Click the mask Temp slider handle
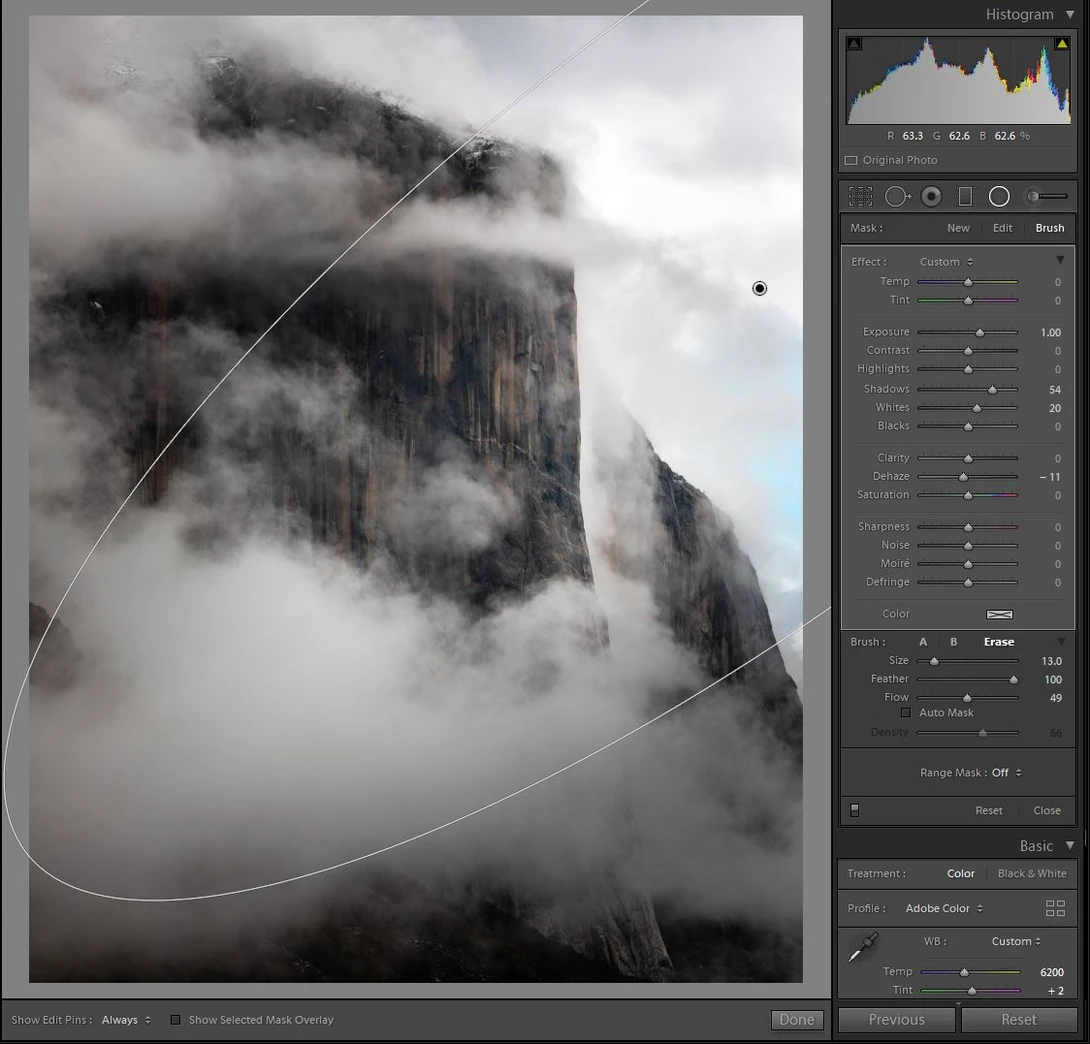The width and height of the screenshot is (1090, 1044). click(968, 282)
